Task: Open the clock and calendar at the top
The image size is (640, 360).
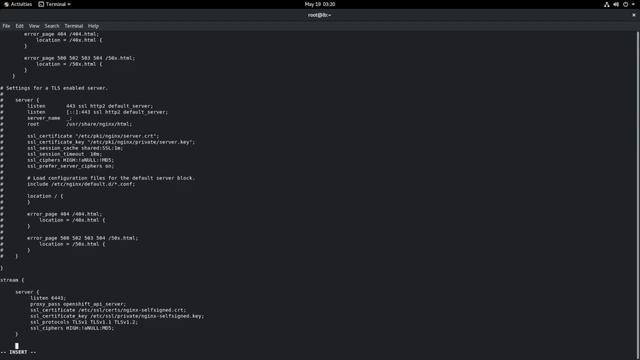Action: click(320, 4)
